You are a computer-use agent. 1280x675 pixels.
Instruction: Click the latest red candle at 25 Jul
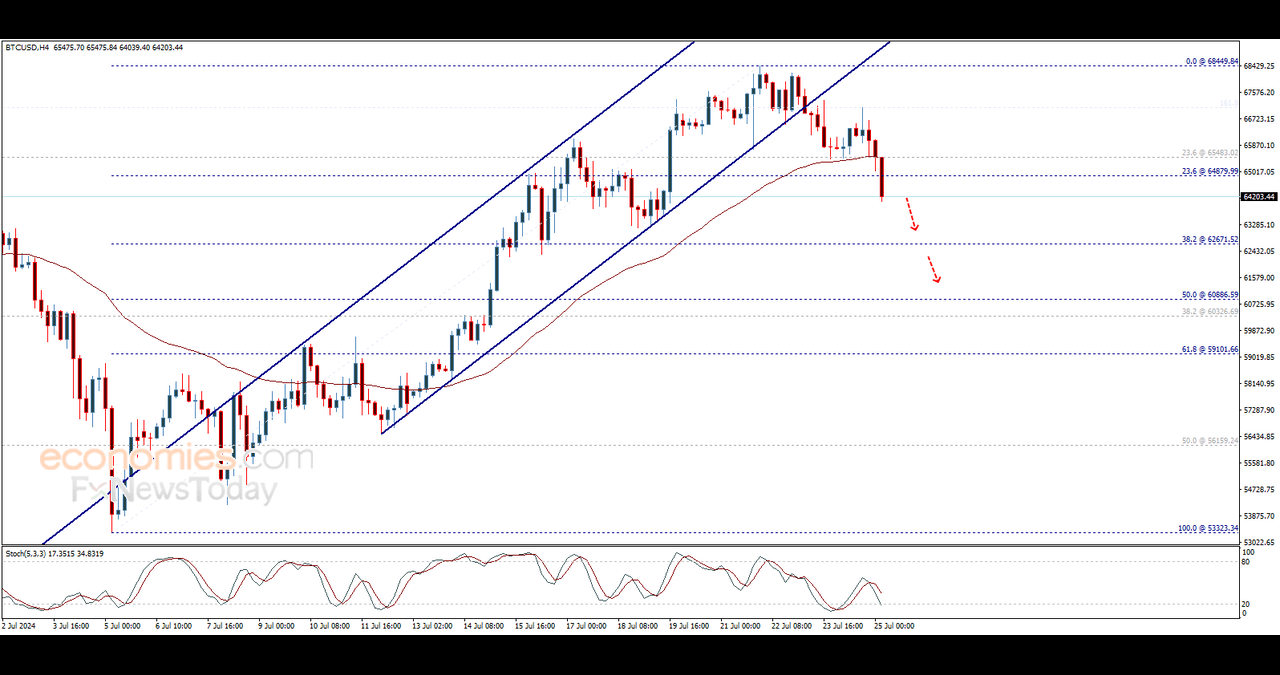coord(882,178)
